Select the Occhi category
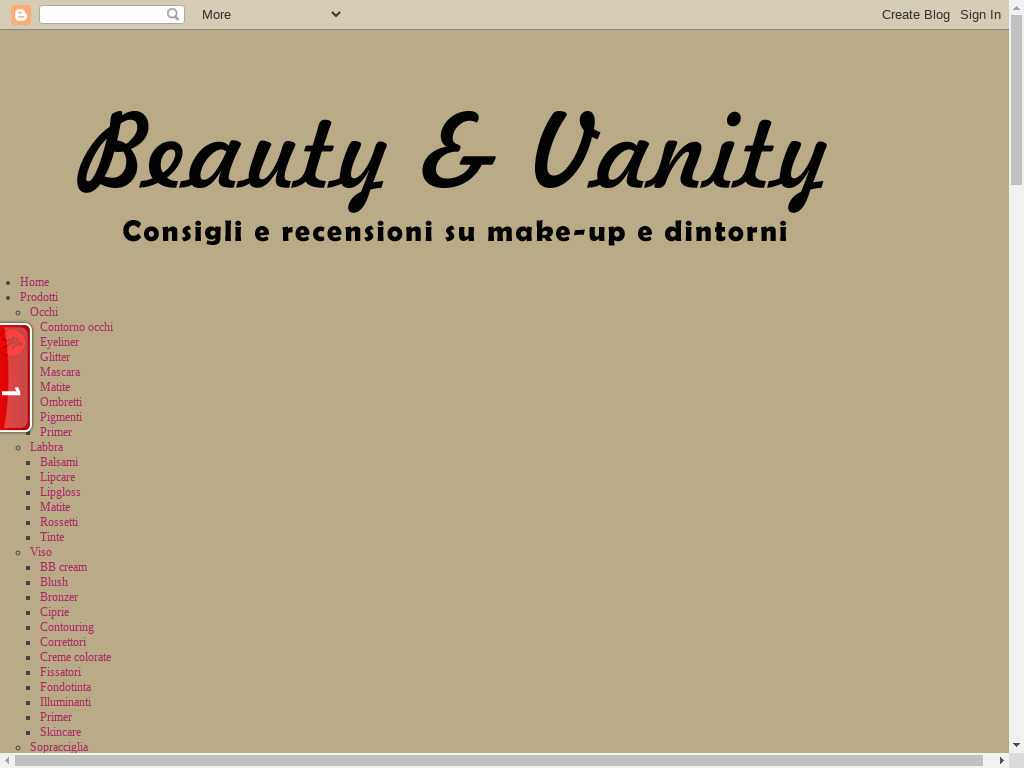The height and width of the screenshot is (768, 1024). pyautogui.click(x=44, y=312)
